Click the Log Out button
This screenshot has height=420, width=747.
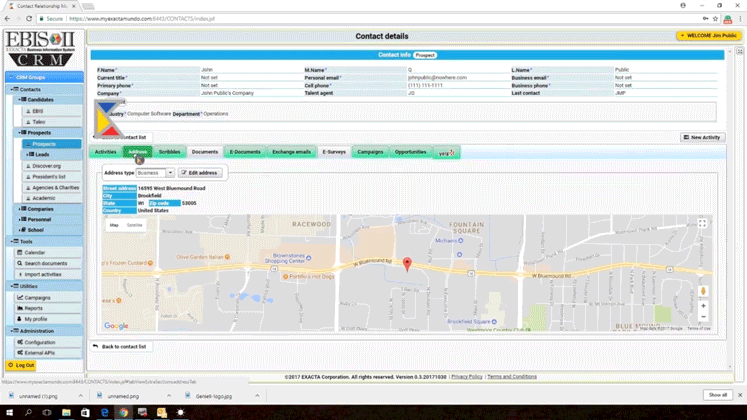pyautogui.click(x=21, y=365)
